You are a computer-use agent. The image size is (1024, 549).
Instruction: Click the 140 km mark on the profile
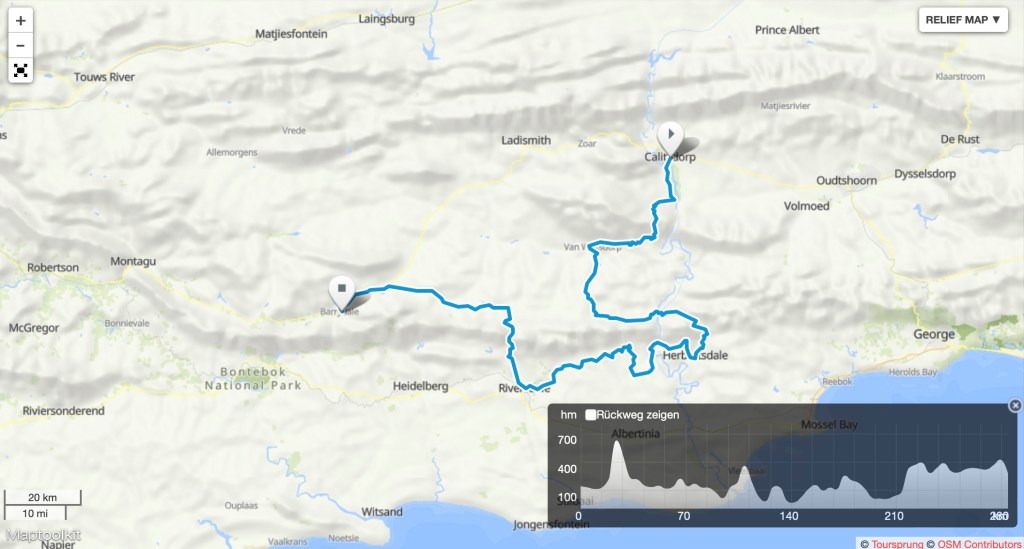coord(788,516)
